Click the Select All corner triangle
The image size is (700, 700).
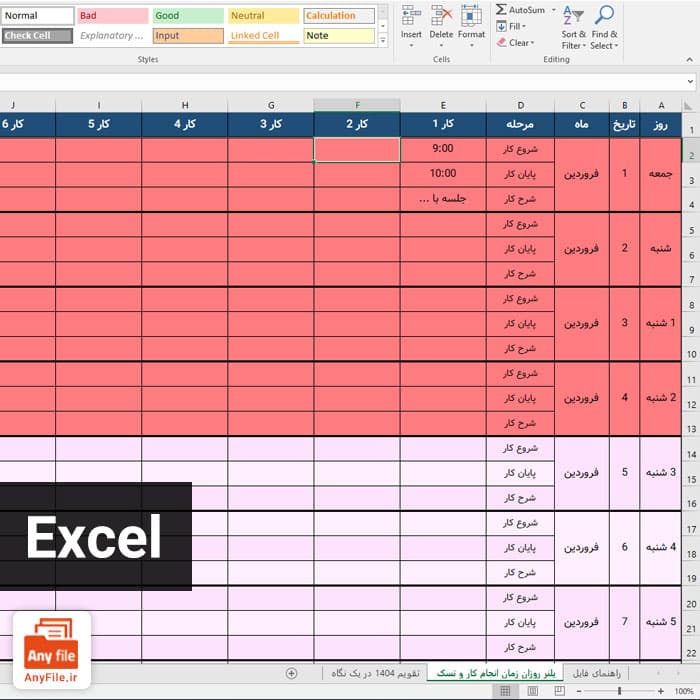(x=688, y=106)
